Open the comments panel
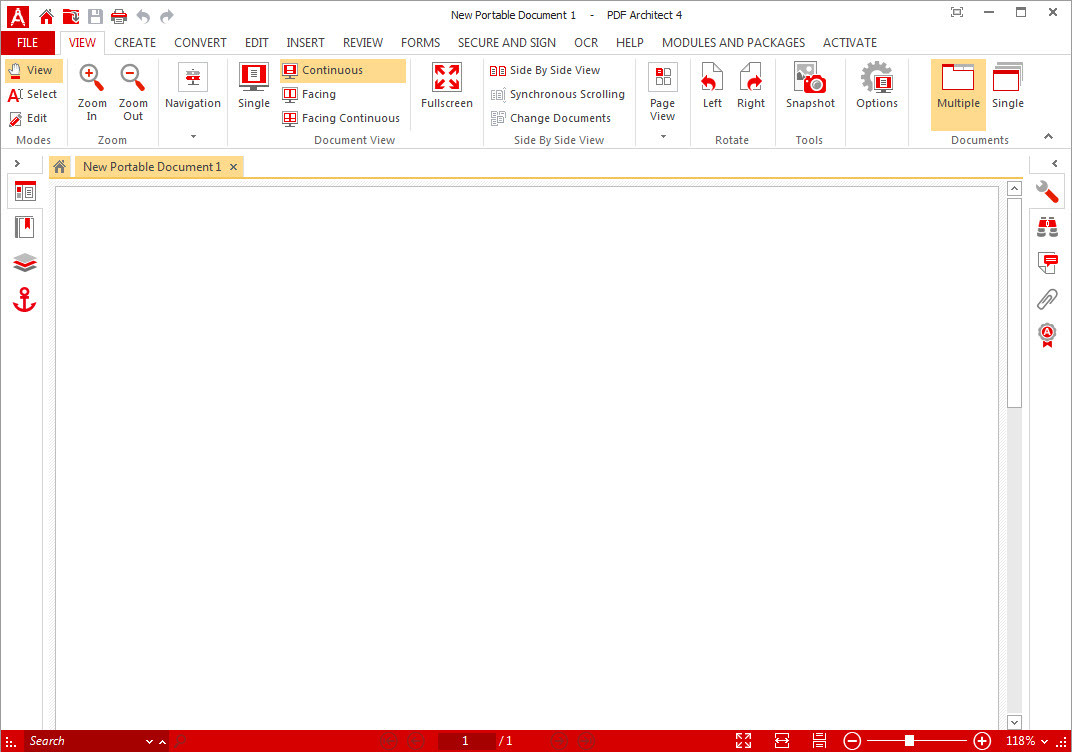Screen dimensions: 1072x752 [1047, 263]
